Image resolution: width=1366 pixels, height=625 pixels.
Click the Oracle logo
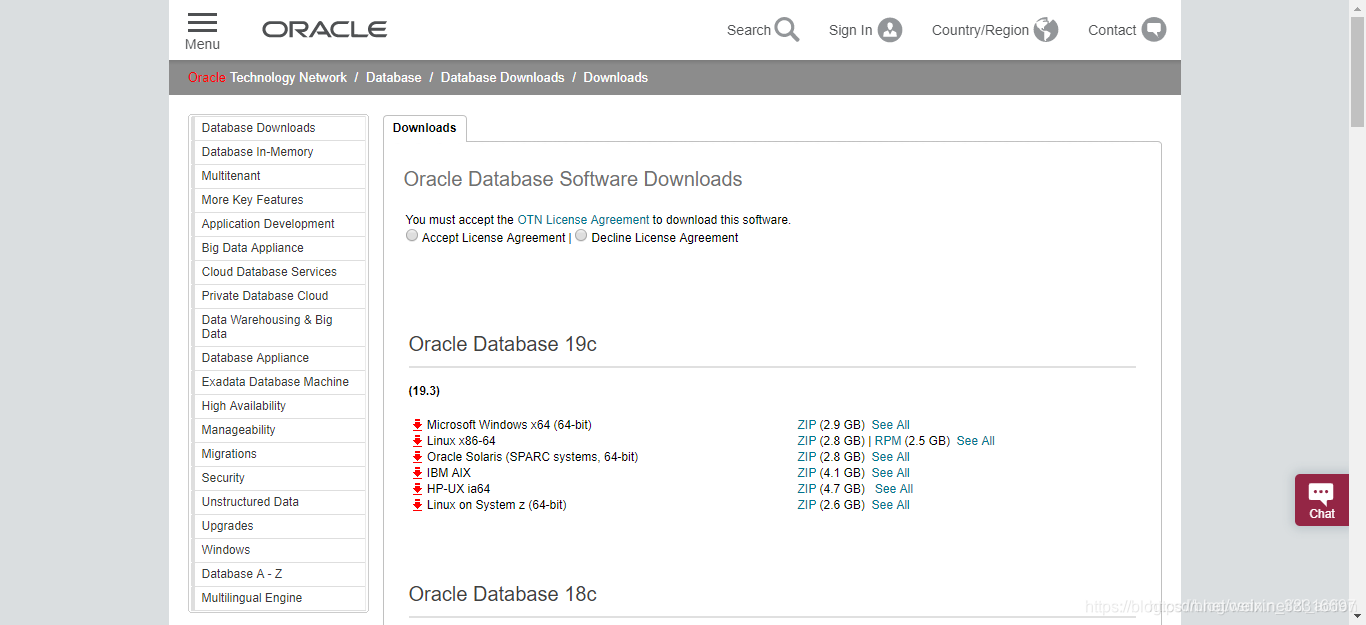tap(325, 30)
